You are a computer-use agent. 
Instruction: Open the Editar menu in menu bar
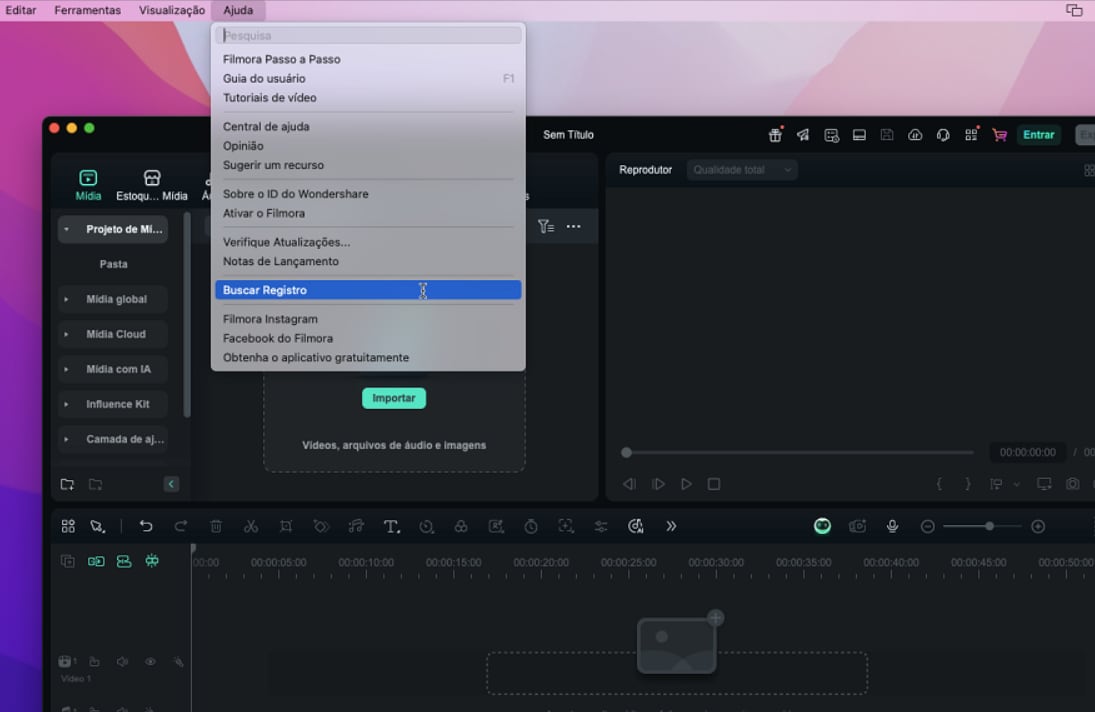point(21,10)
